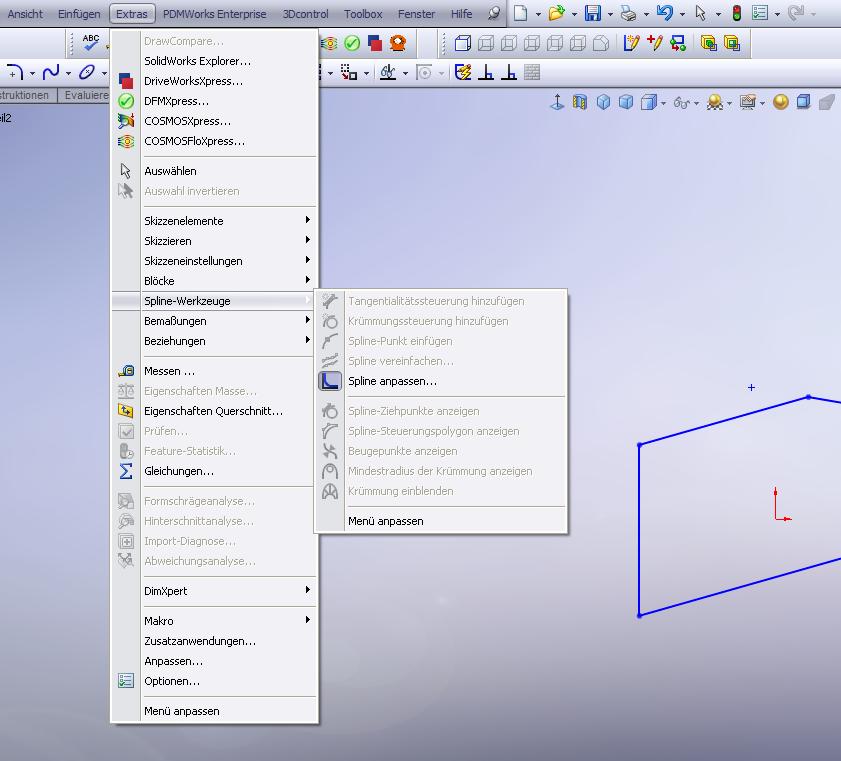Select the Spline sketch tool icon
Image resolution: width=841 pixels, height=761 pixels.
click(51, 73)
